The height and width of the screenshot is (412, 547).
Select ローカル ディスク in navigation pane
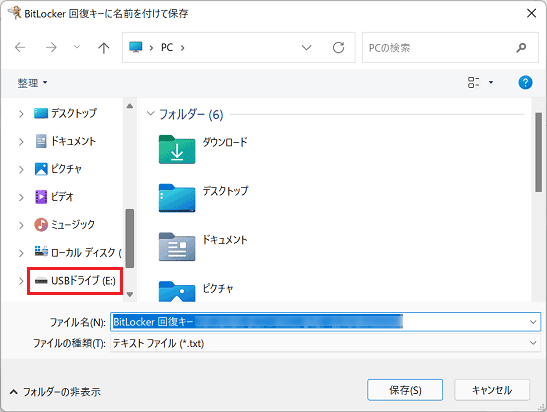pyautogui.click(x=77, y=253)
